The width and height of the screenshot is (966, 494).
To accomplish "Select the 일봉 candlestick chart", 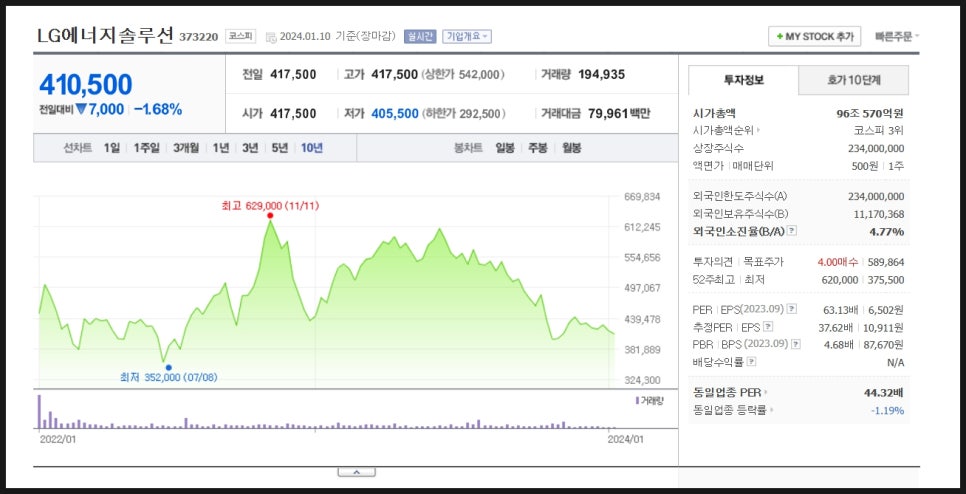I will tap(505, 148).
